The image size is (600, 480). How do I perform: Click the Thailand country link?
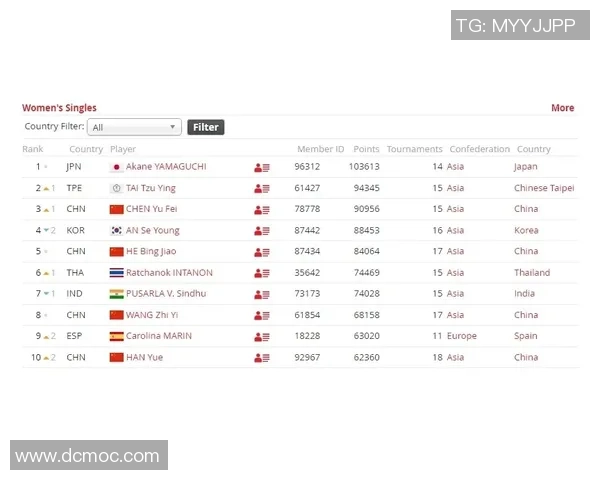coord(532,273)
